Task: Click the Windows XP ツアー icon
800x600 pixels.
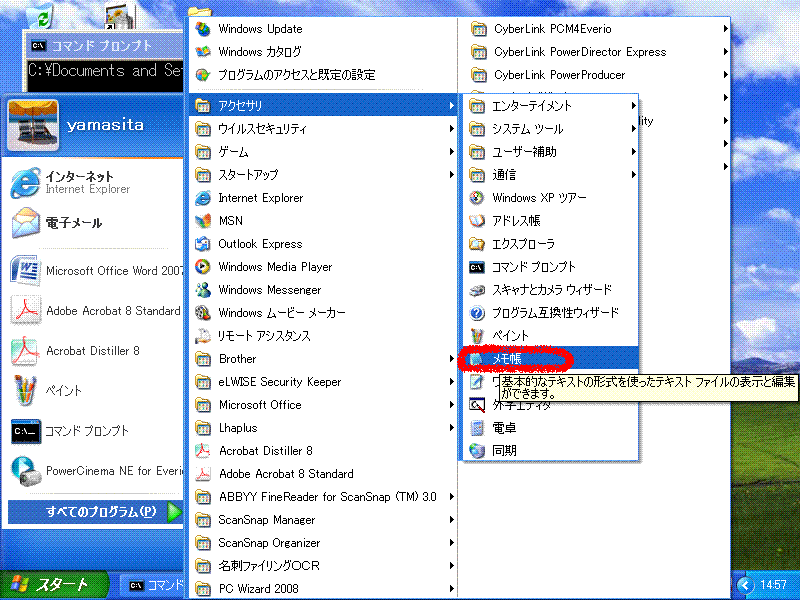Action: [477, 198]
